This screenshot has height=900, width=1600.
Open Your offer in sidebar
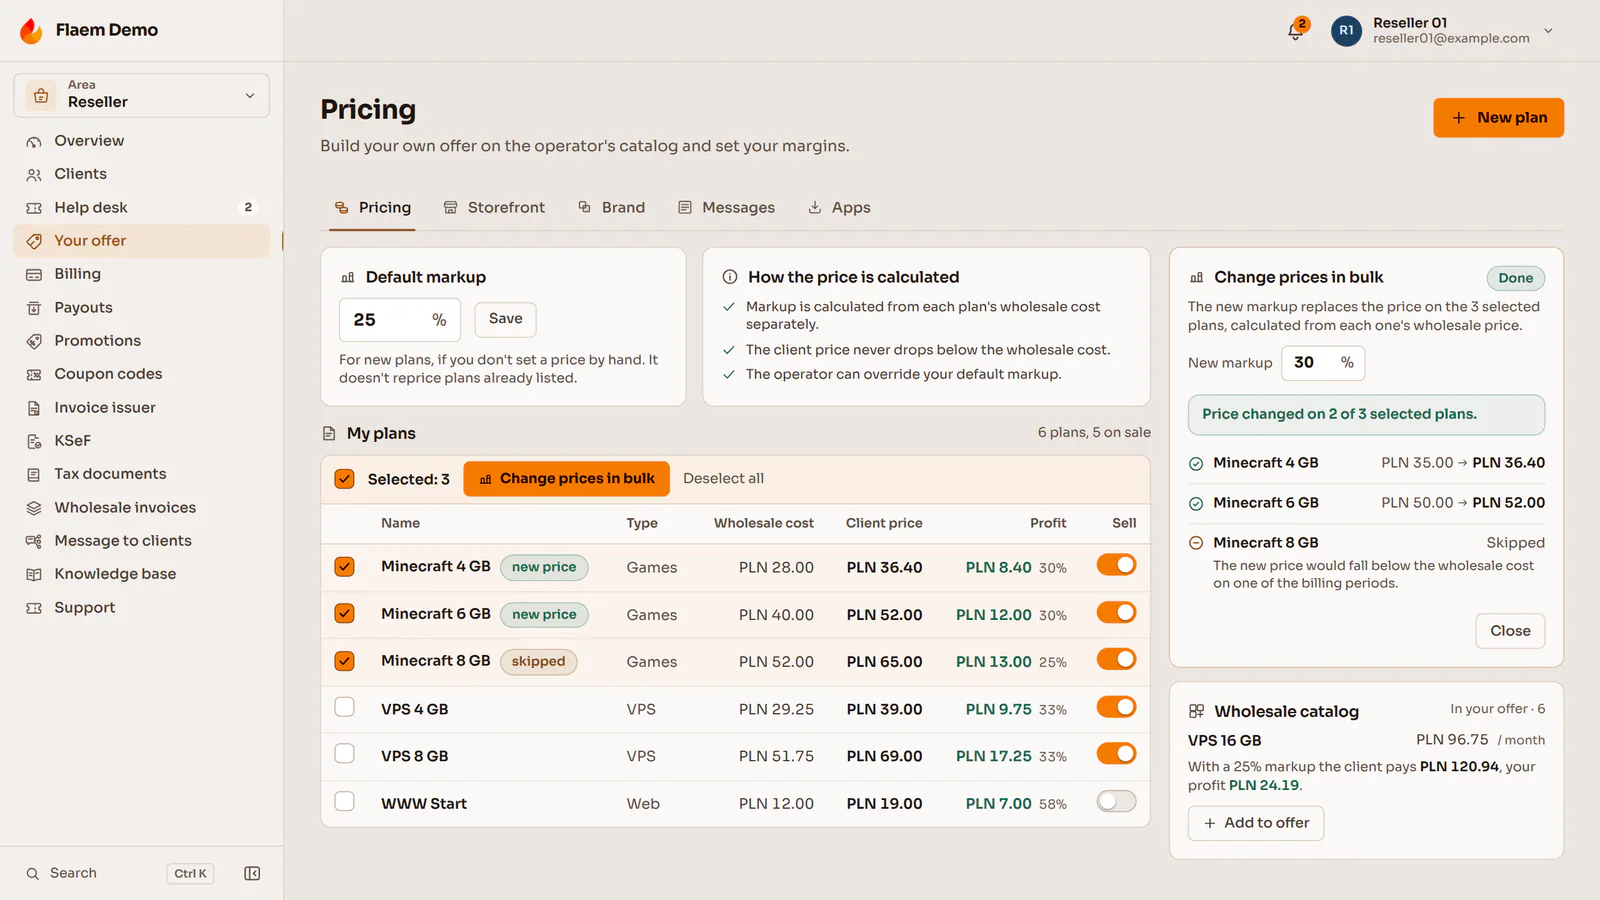[141, 241]
